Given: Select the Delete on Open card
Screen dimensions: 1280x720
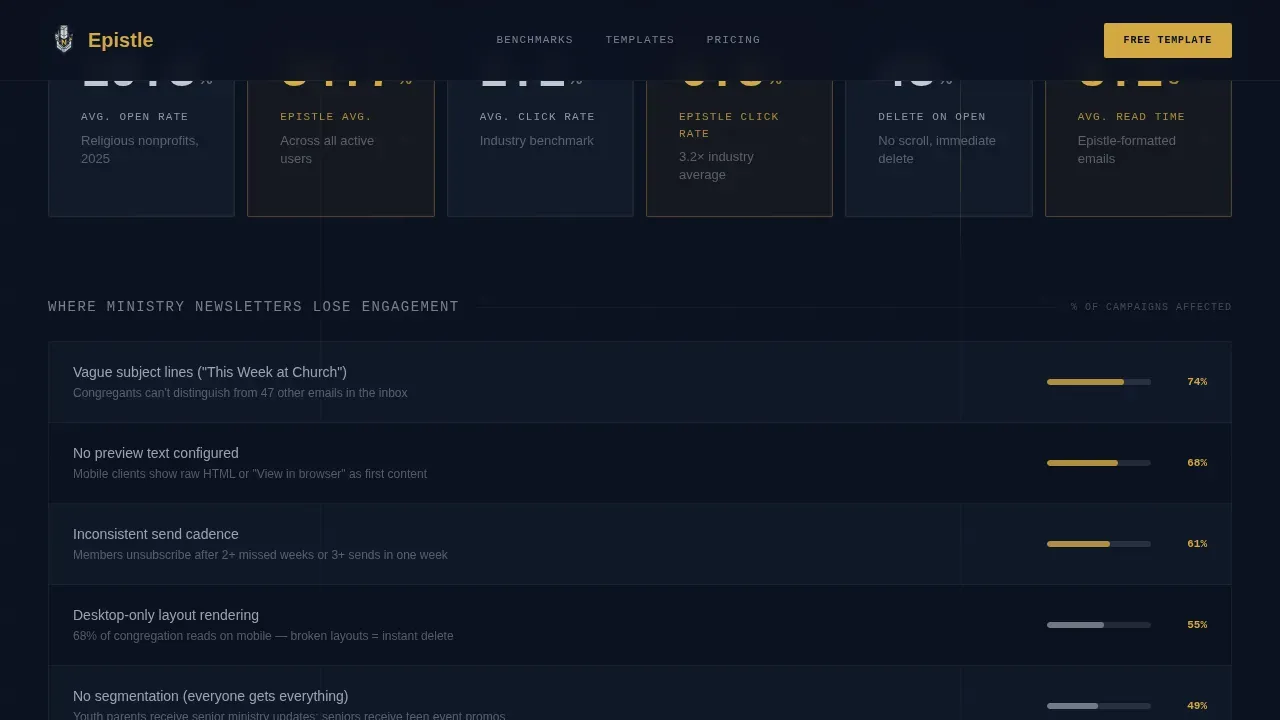Looking at the screenshot, I should [939, 148].
